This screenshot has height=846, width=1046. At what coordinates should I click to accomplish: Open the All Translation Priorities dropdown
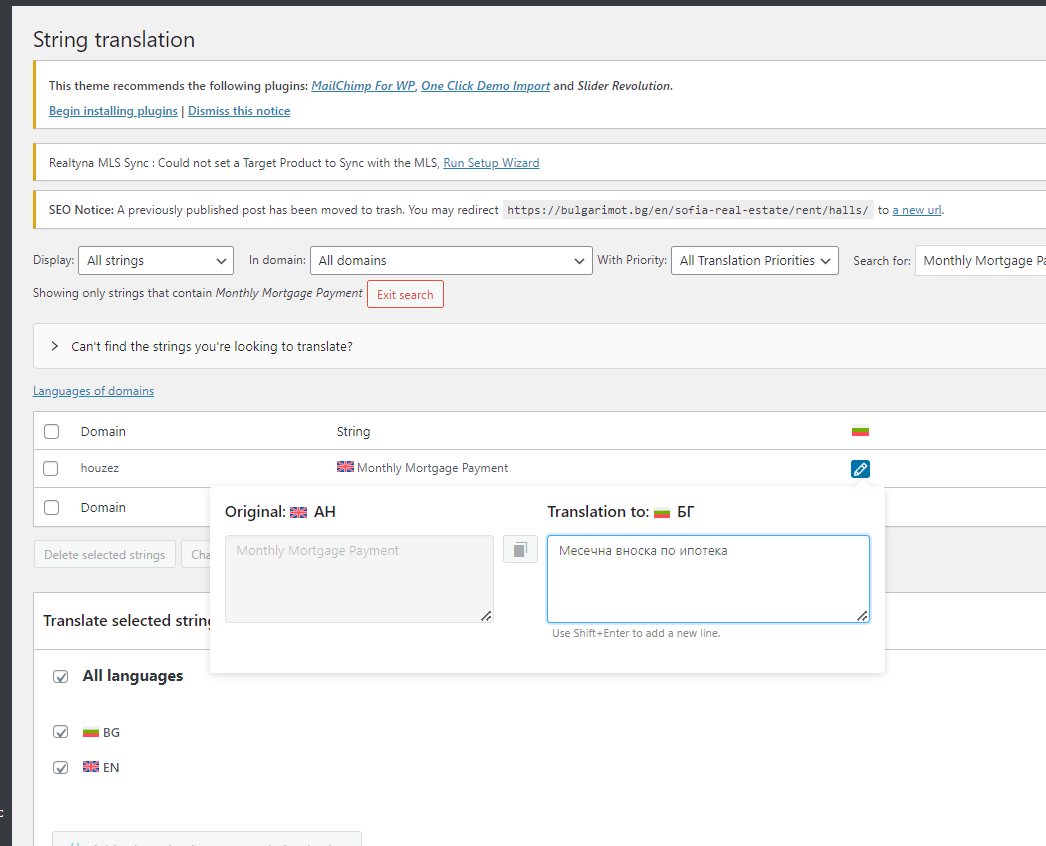(x=755, y=261)
